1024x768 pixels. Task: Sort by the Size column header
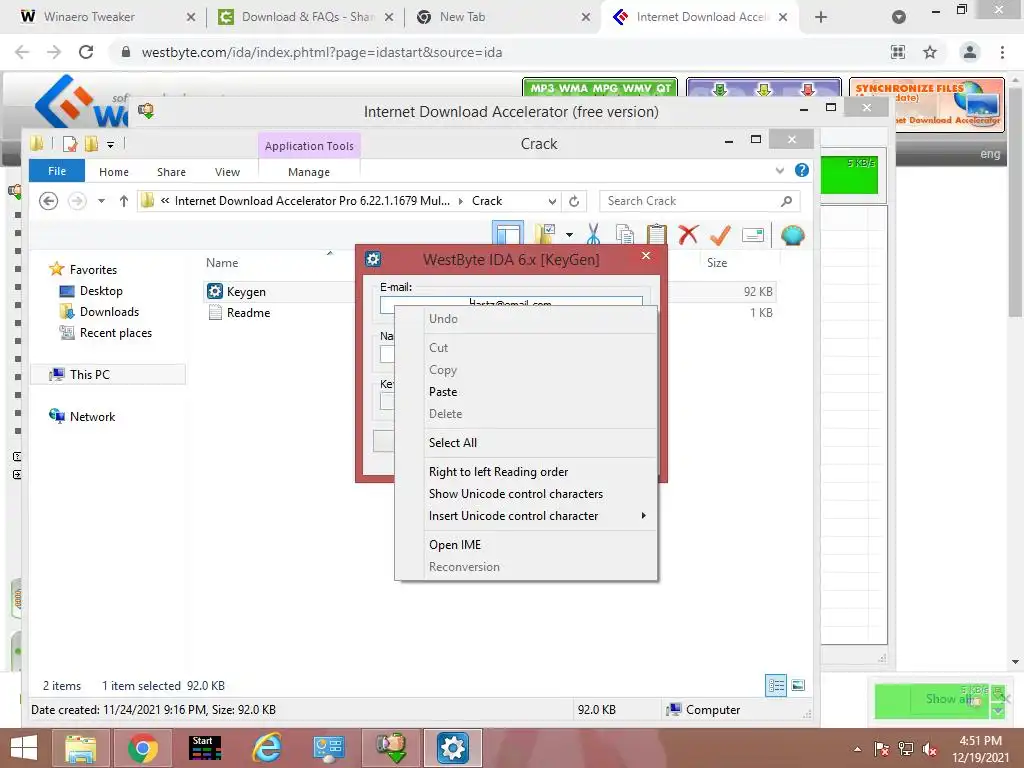pos(716,263)
